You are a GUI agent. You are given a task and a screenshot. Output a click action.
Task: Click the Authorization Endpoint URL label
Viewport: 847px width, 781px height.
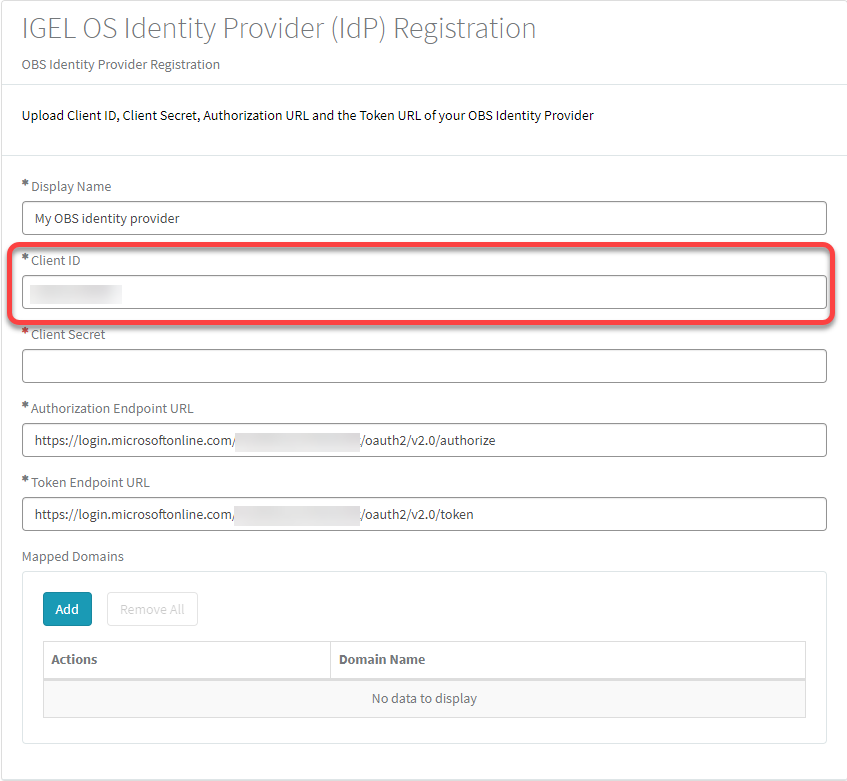pos(112,408)
